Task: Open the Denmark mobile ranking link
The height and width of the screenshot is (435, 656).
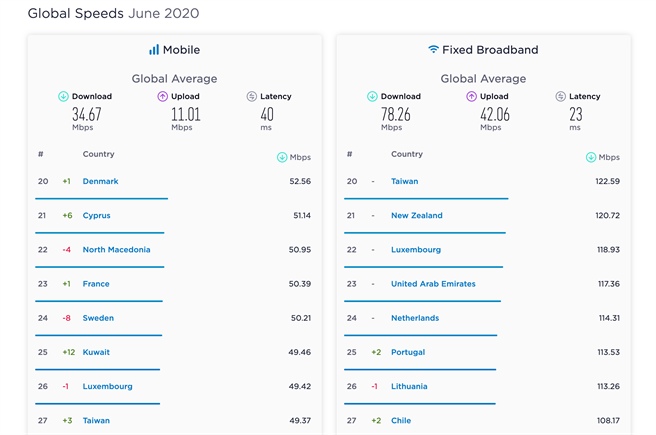Action: coord(100,181)
